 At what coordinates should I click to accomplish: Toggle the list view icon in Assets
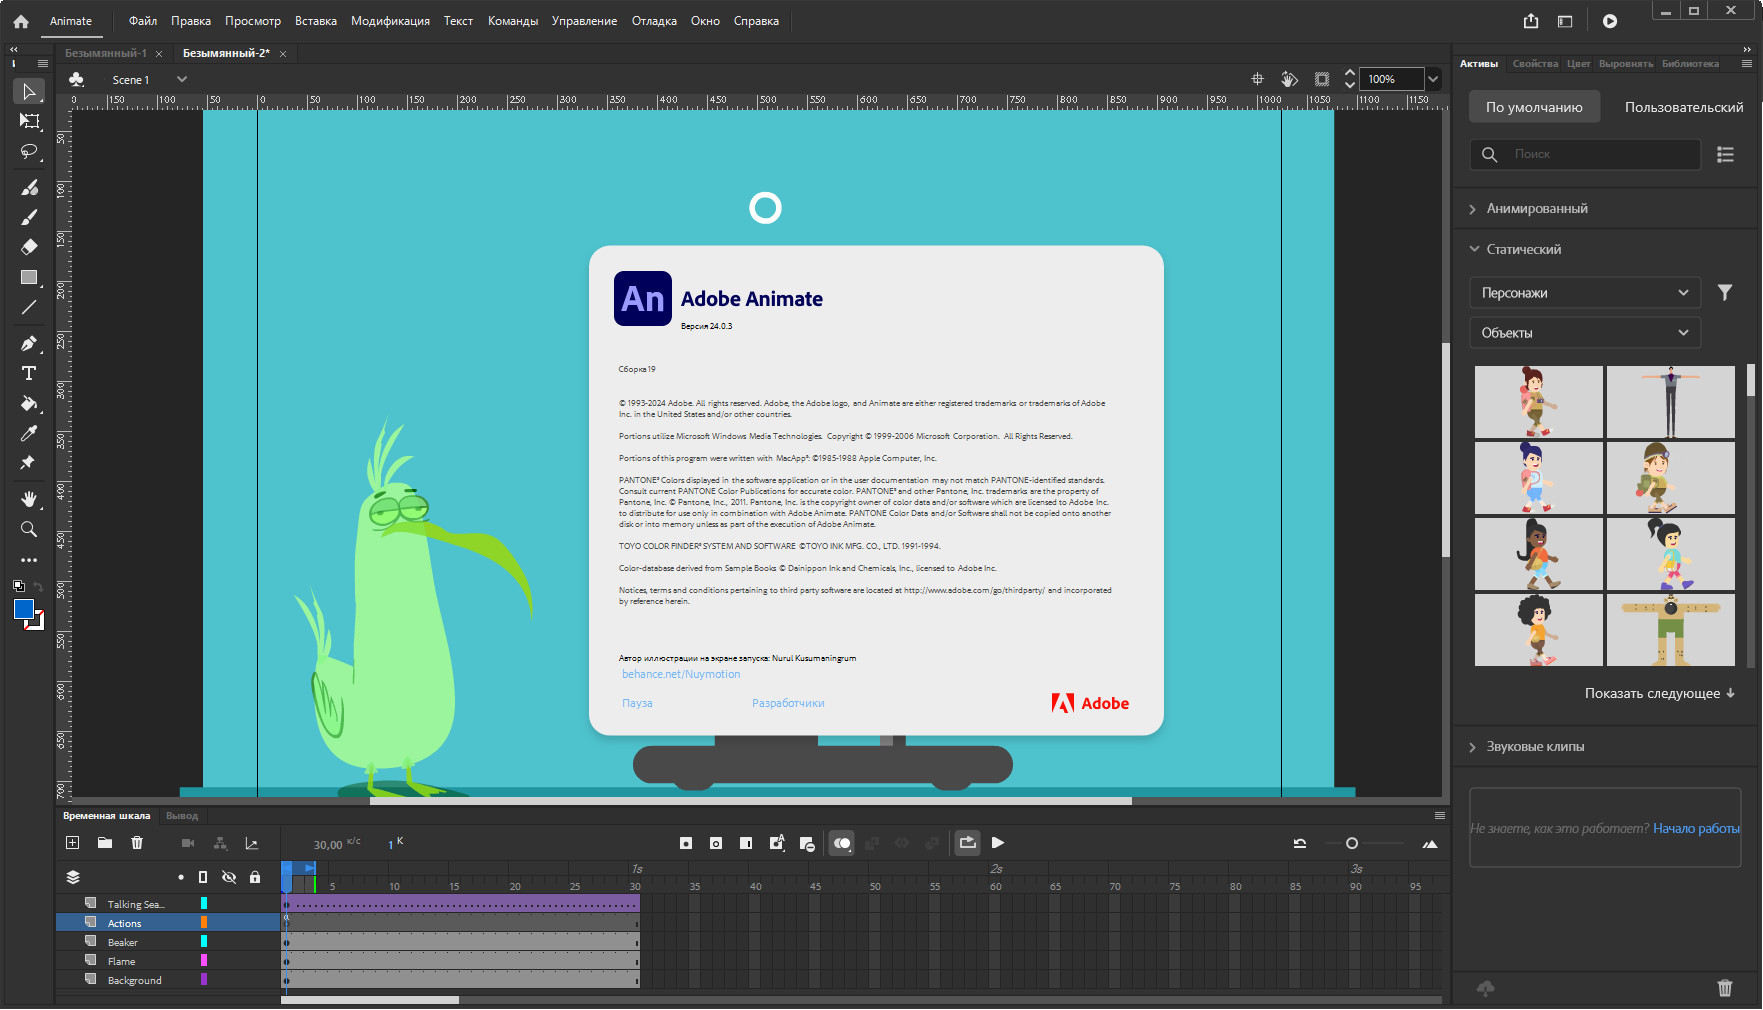[x=1725, y=154]
